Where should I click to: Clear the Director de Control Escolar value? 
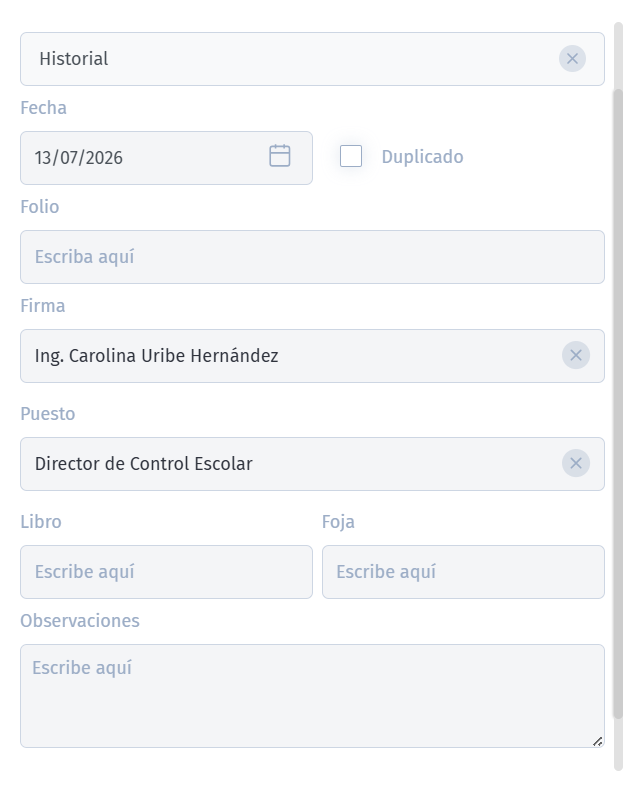click(x=576, y=463)
